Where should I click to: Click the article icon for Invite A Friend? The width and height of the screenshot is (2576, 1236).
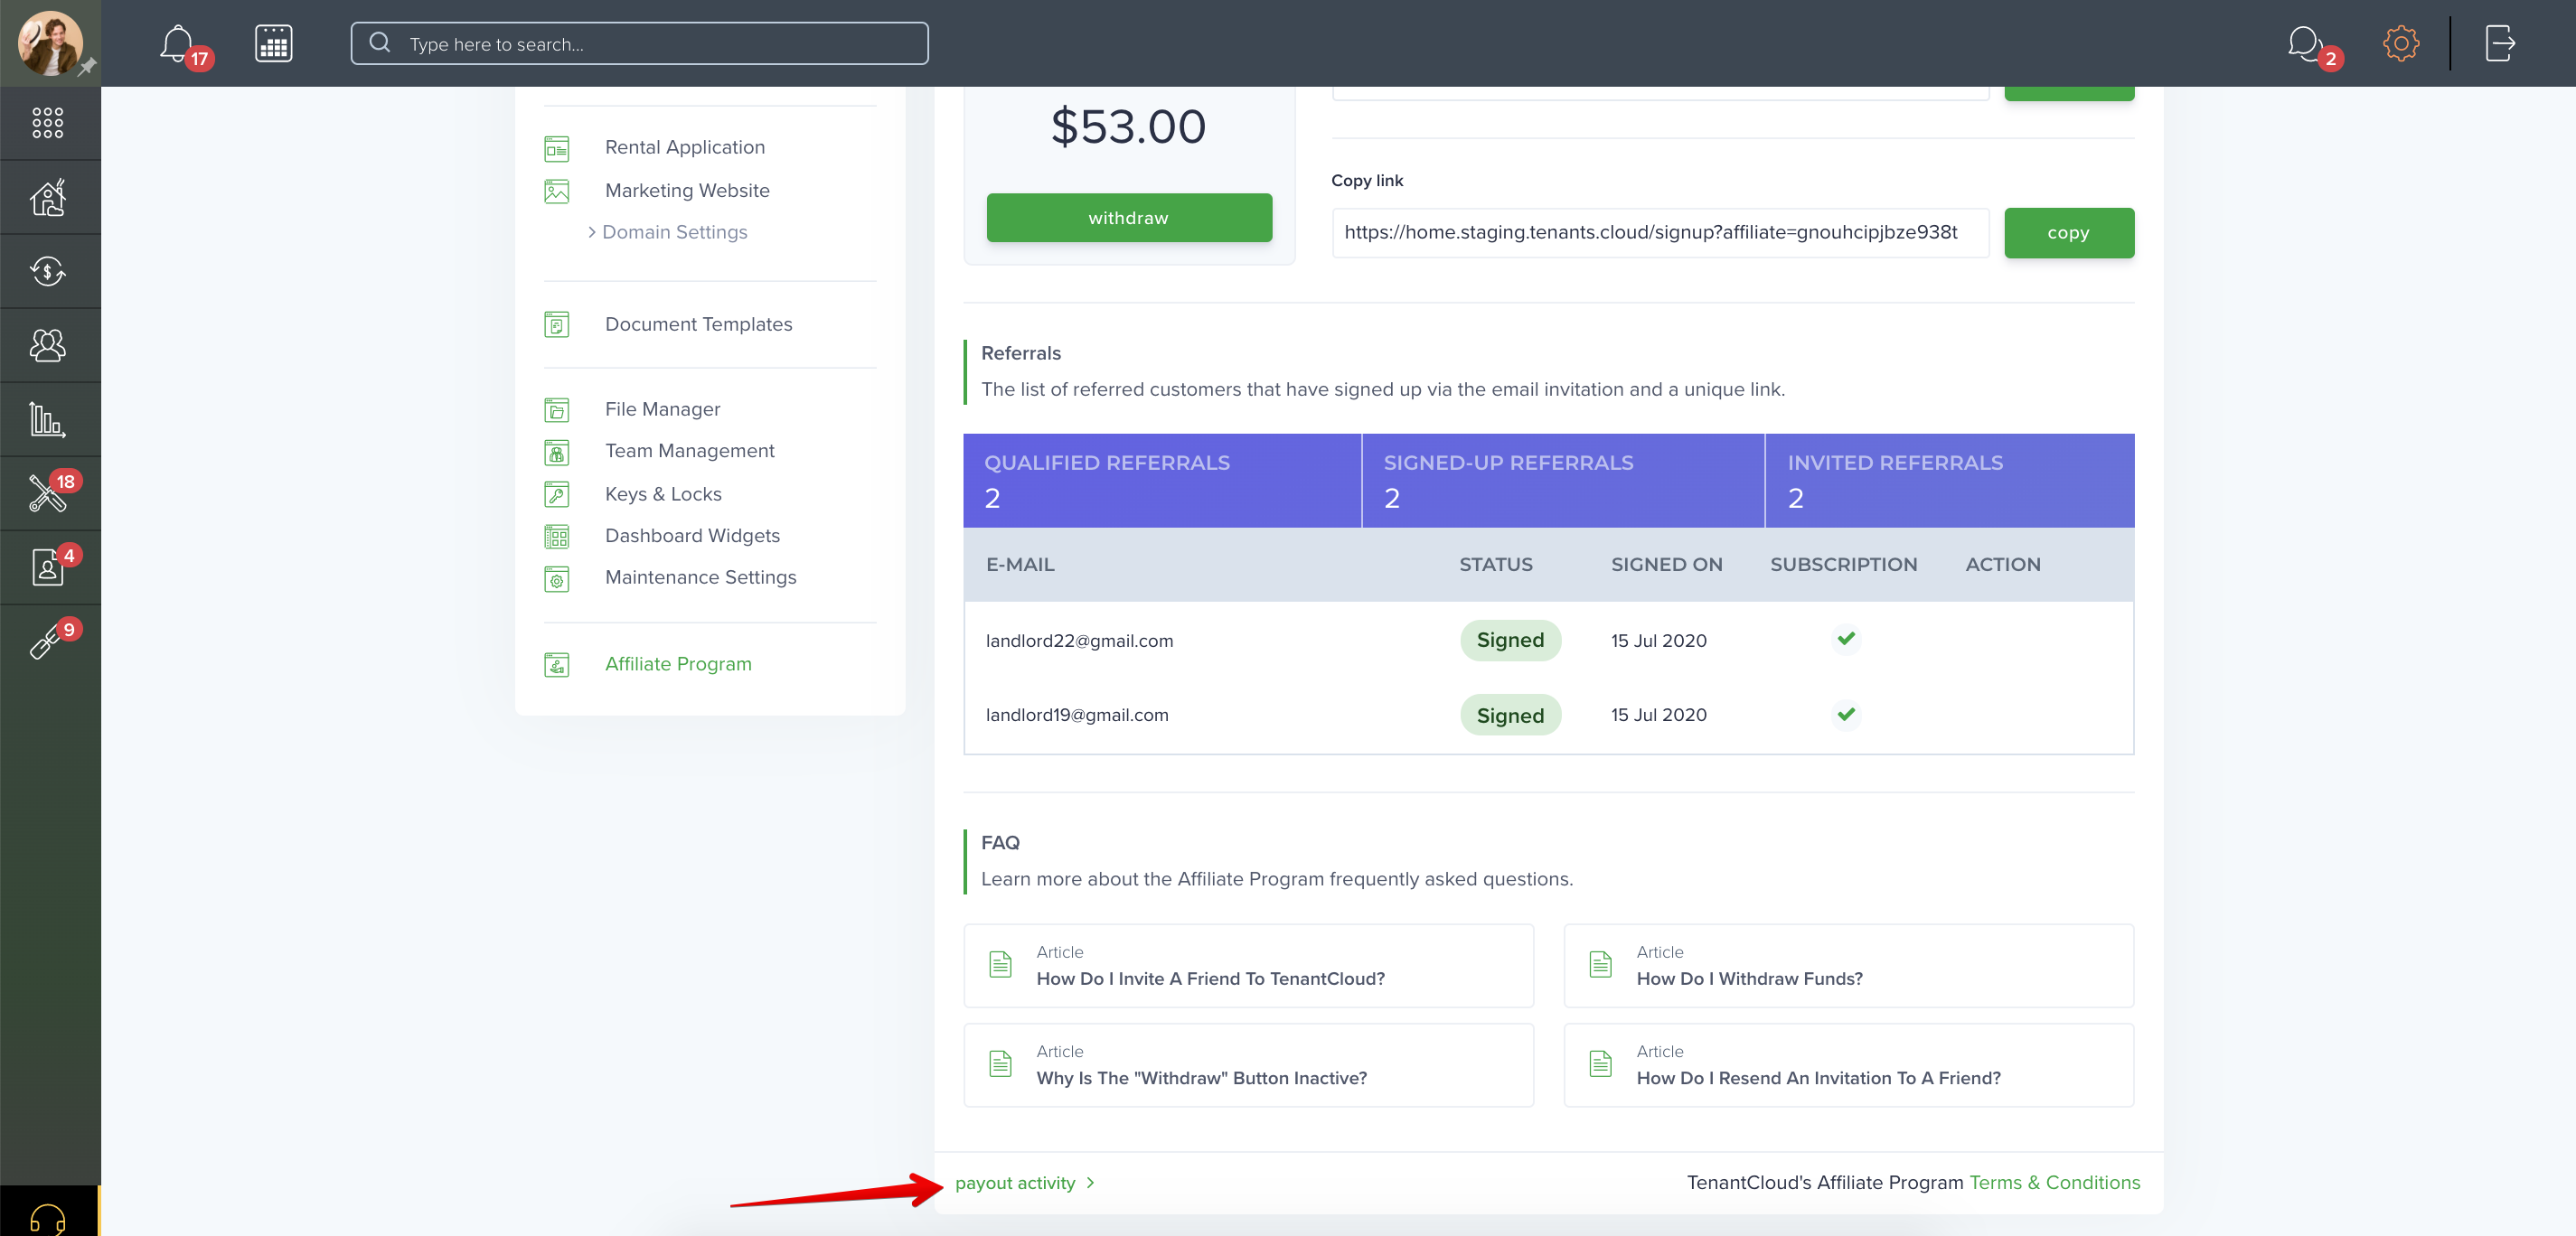click(x=1000, y=964)
